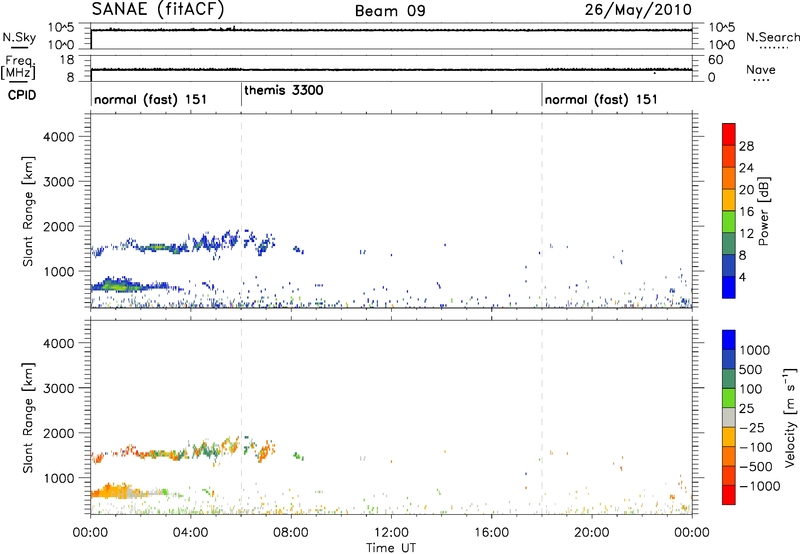This screenshot has width=800, height=554.
Task: Click the 28 label on Power colorbar
Action: [x=746, y=146]
